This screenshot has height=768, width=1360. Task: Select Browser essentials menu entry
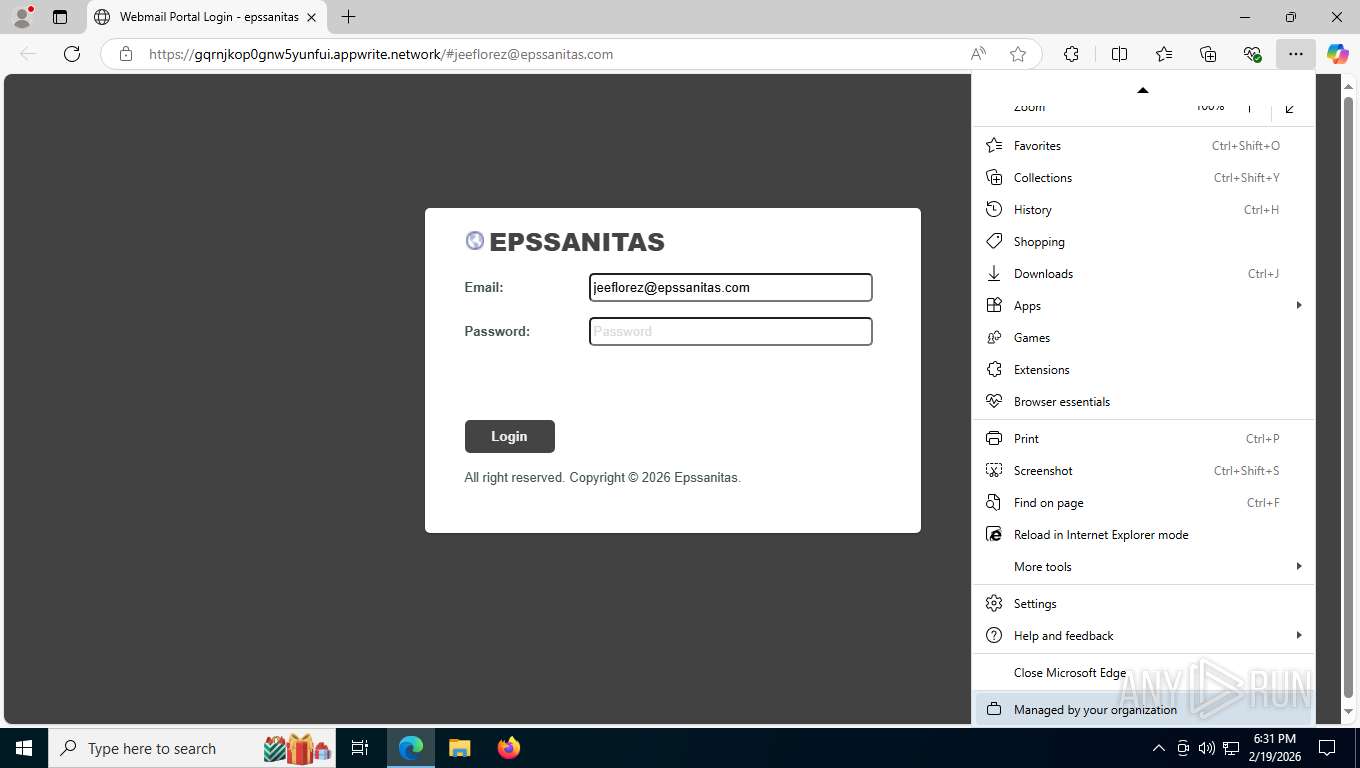pos(1143,402)
